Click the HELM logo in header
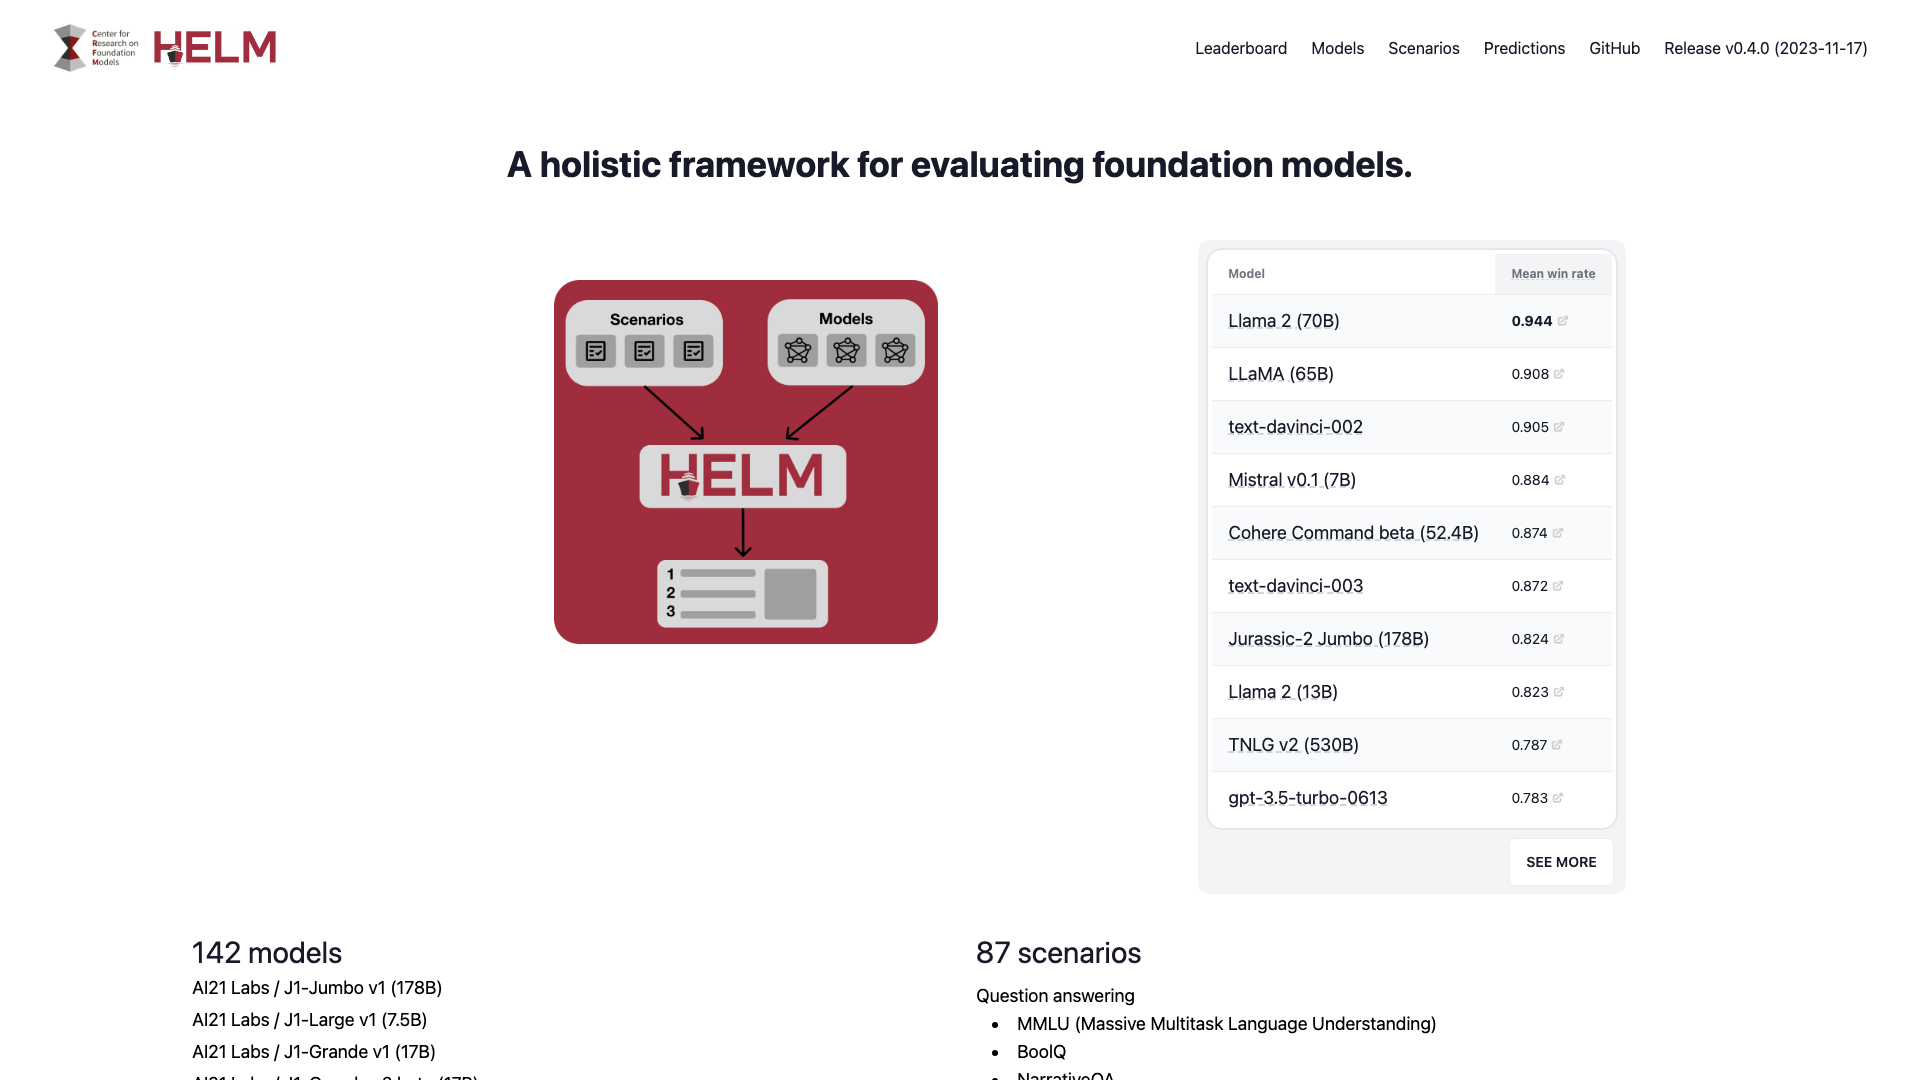This screenshot has width=1920, height=1080. click(x=215, y=48)
